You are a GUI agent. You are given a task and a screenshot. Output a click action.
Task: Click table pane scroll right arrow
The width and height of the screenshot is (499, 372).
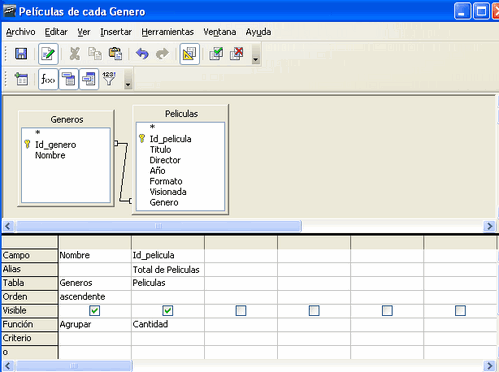click(x=489, y=226)
